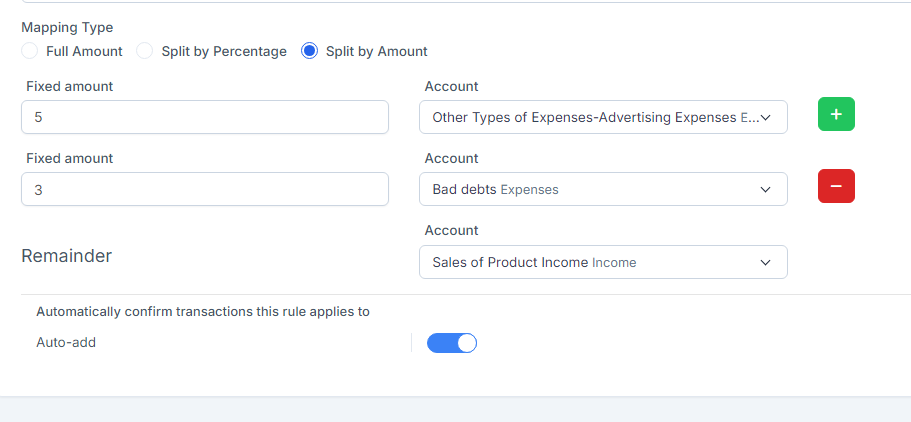Click the Remainder row label

click(x=66, y=256)
